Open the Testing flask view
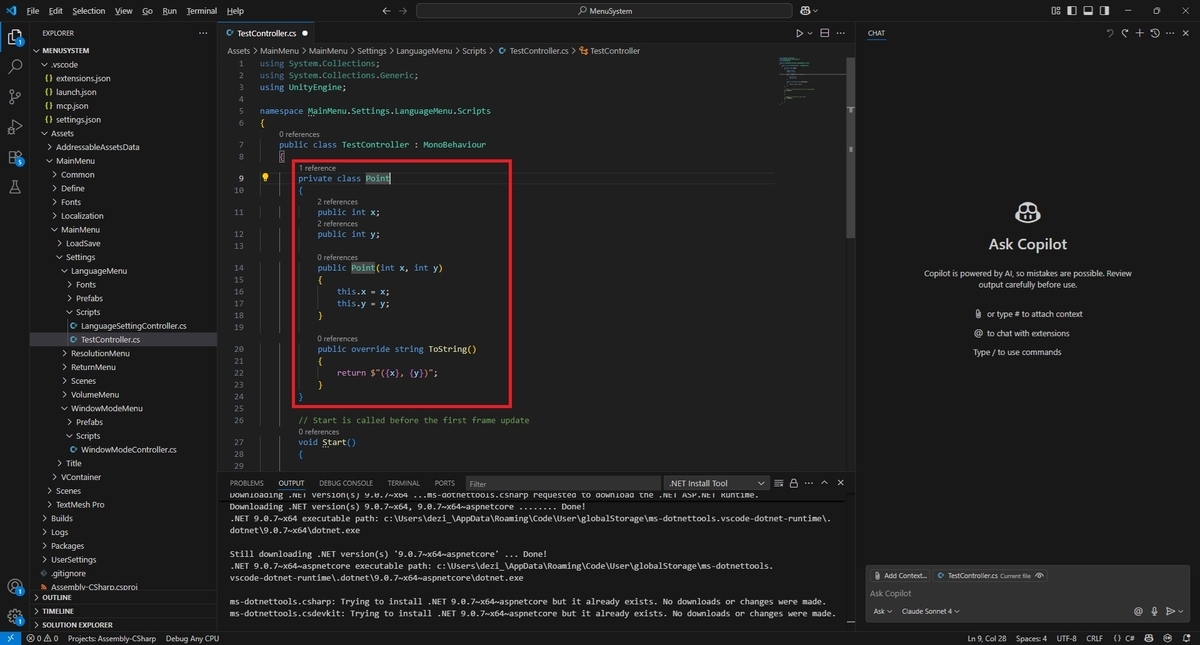Viewport: 1200px width, 645px height. click(15, 187)
